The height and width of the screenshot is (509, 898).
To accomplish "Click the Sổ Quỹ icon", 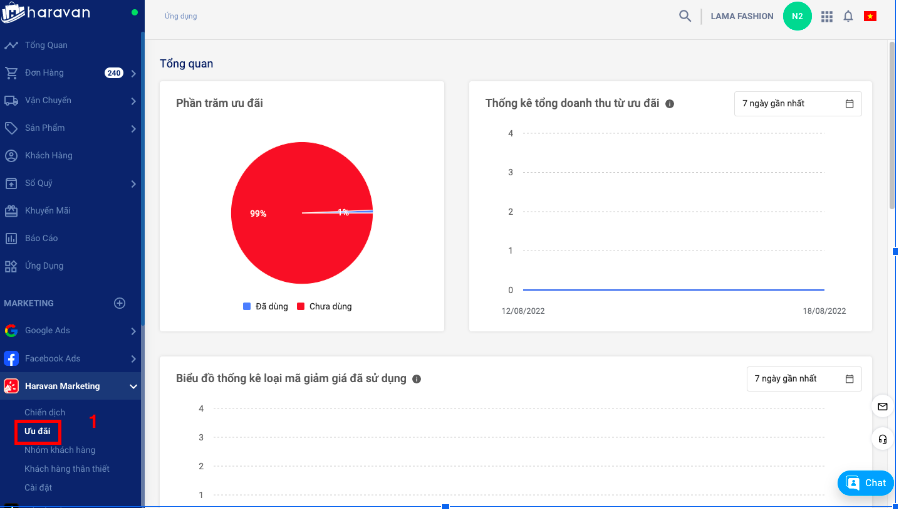I will [11, 183].
